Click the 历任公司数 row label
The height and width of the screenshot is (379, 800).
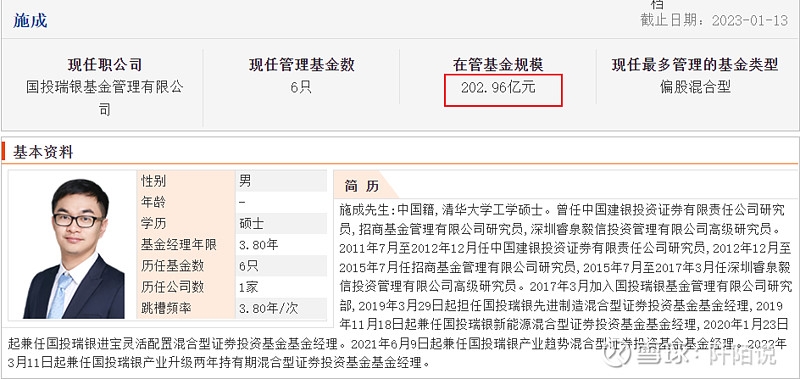coord(172,288)
